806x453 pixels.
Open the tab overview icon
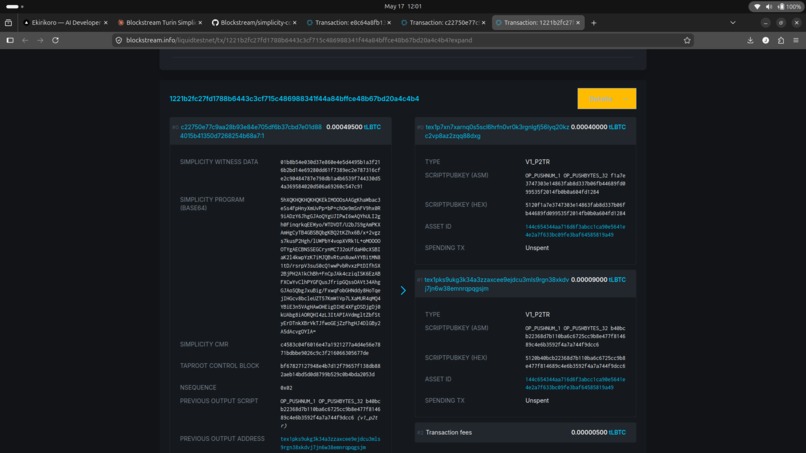point(8,23)
